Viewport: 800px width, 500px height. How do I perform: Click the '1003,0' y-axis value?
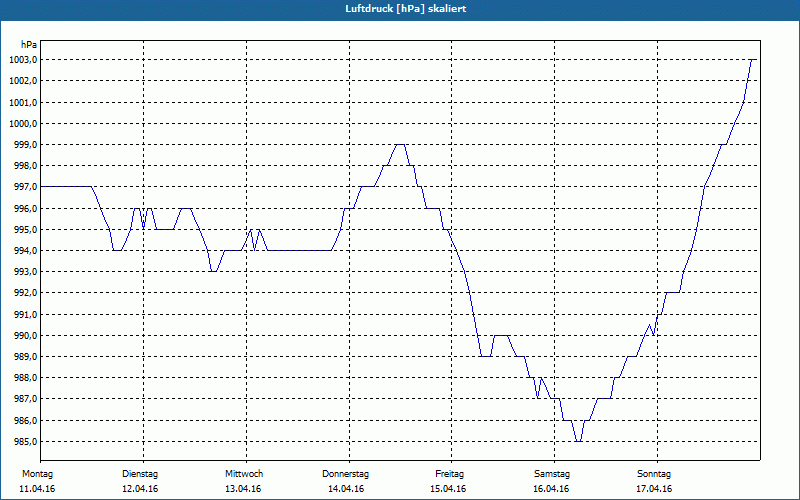tap(23, 60)
